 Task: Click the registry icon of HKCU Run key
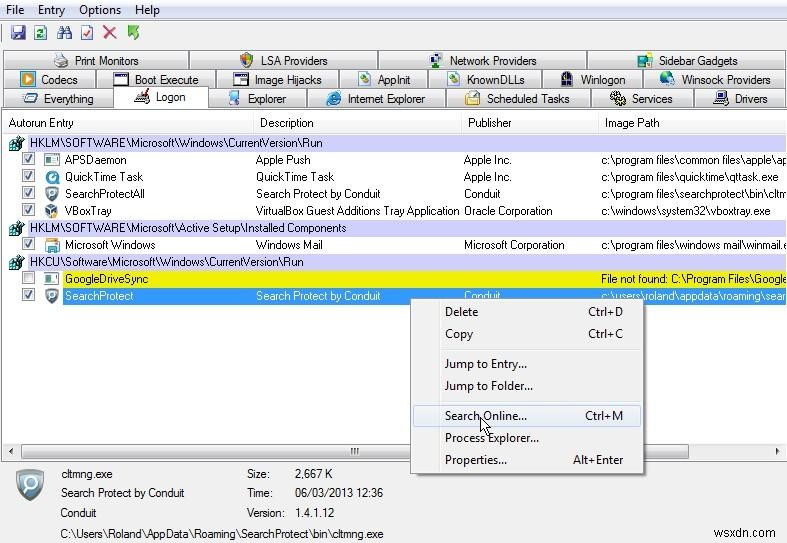click(x=16, y=262)
